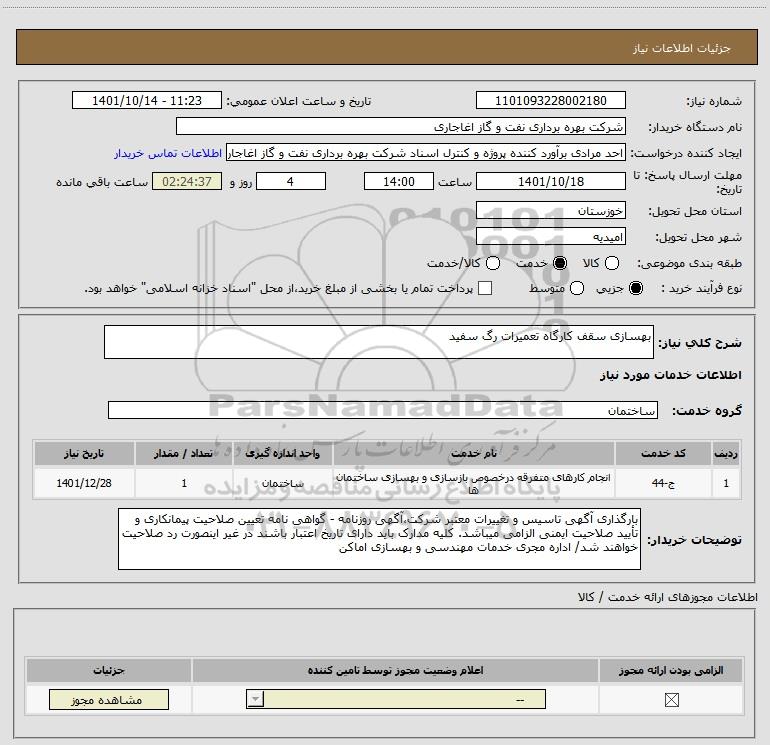770x745 pixels.
Task: Click the need number field 1101093228002180
Action: (x=550, y=100)
